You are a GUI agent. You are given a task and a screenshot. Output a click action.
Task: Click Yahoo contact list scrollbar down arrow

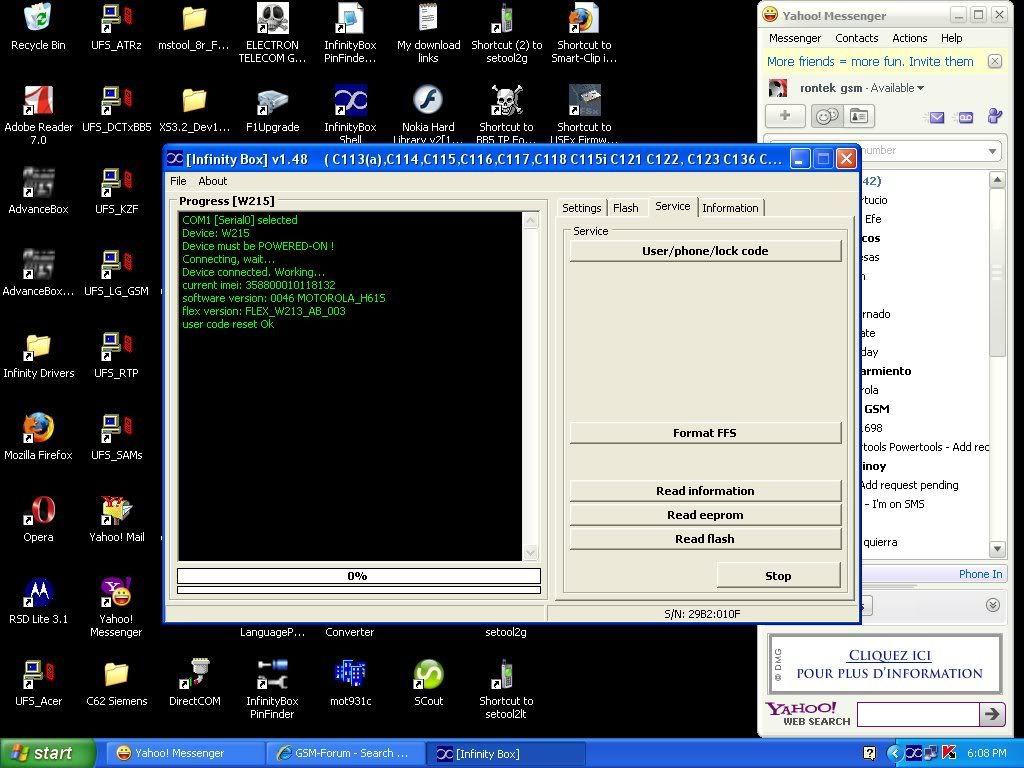click(x=997, y=549)
